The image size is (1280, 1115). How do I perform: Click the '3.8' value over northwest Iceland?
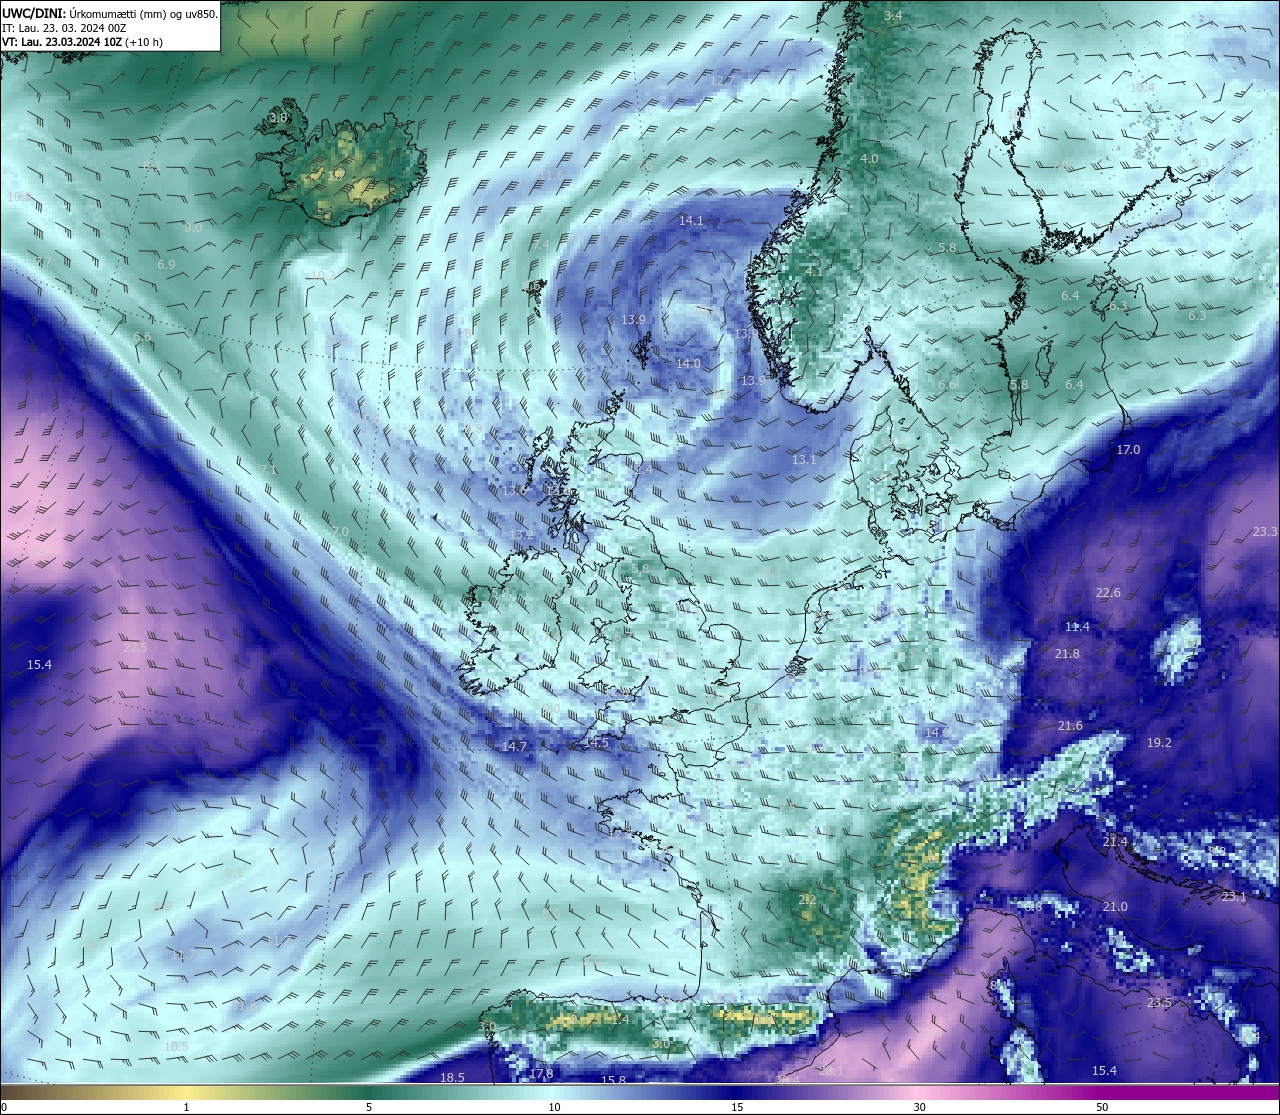[278, 117]
